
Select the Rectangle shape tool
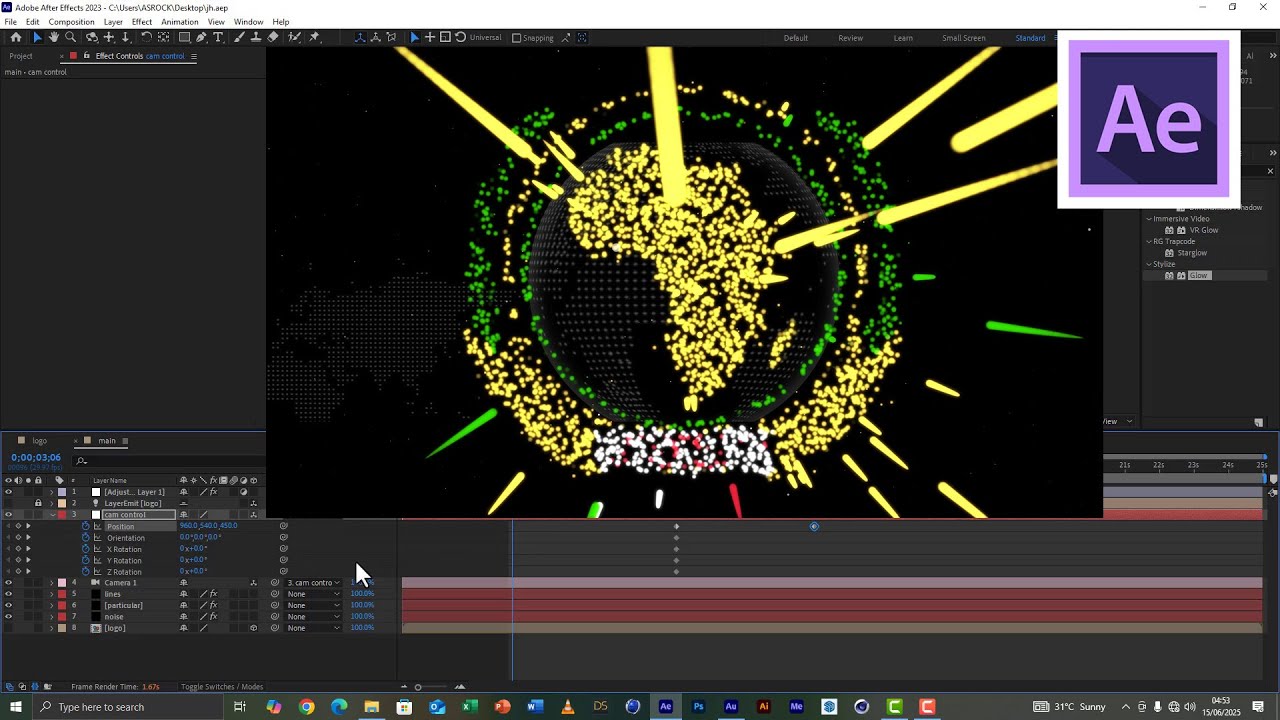coord(184,37)
